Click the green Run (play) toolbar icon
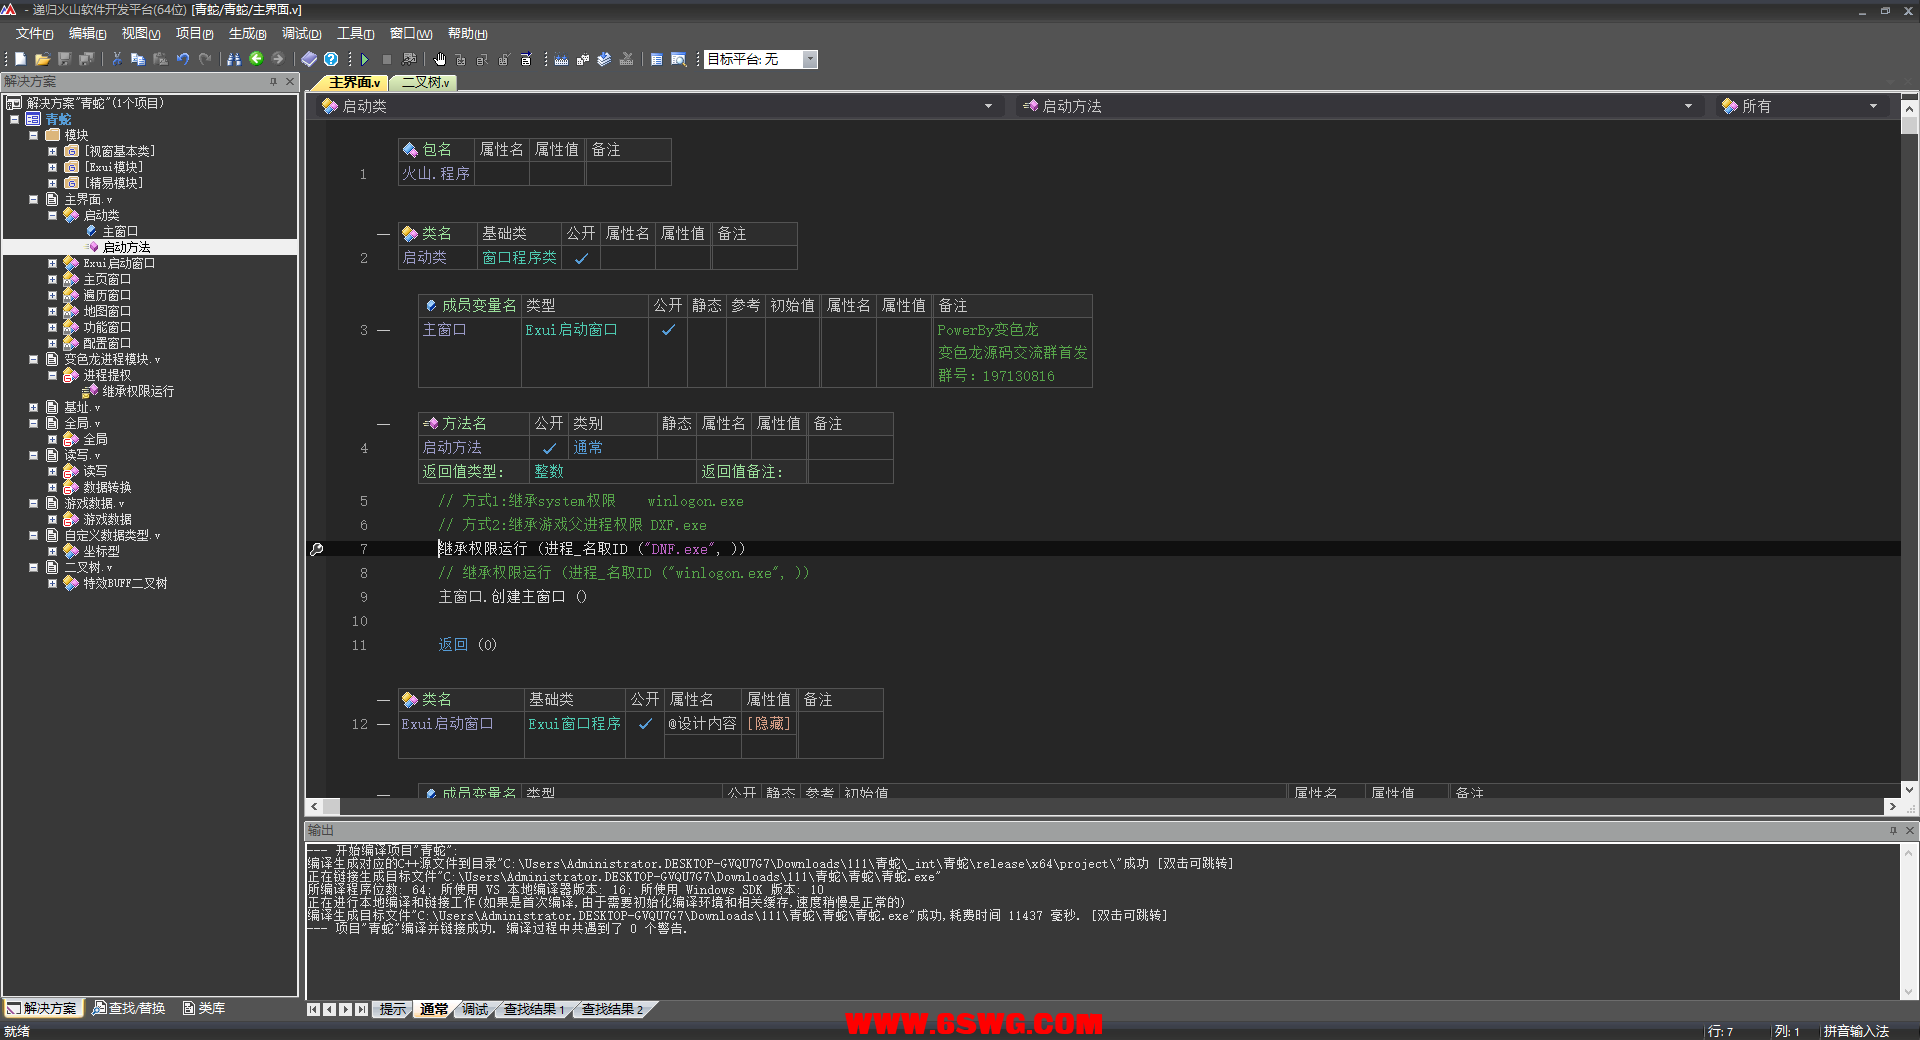The width and height of the screenshot is (1920, 1040). tap(365, 60)
